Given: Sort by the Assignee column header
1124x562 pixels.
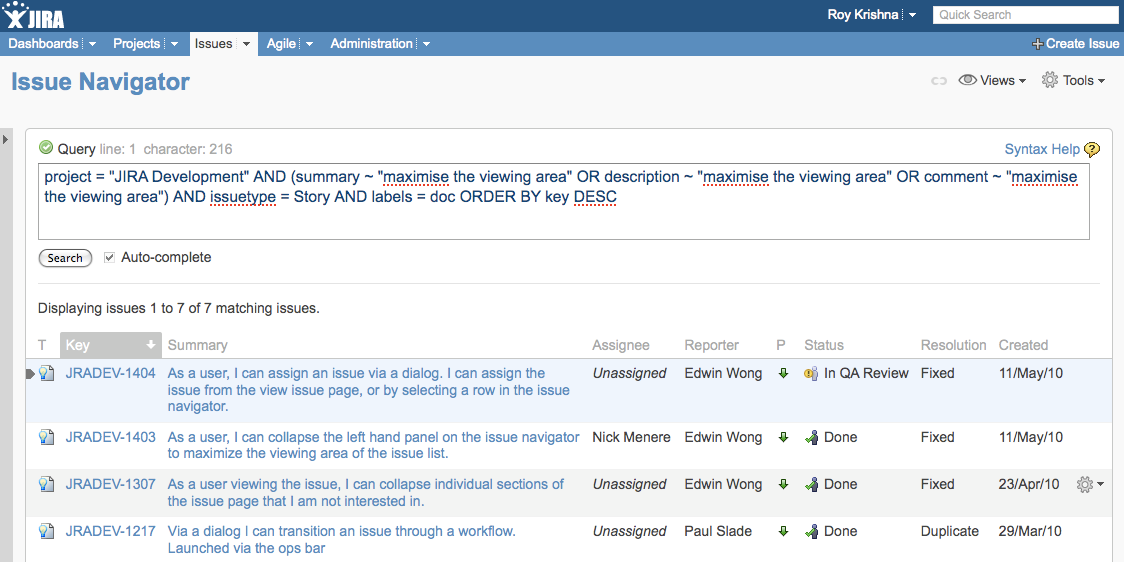Looking at the screenshot, I should (621, 345).
